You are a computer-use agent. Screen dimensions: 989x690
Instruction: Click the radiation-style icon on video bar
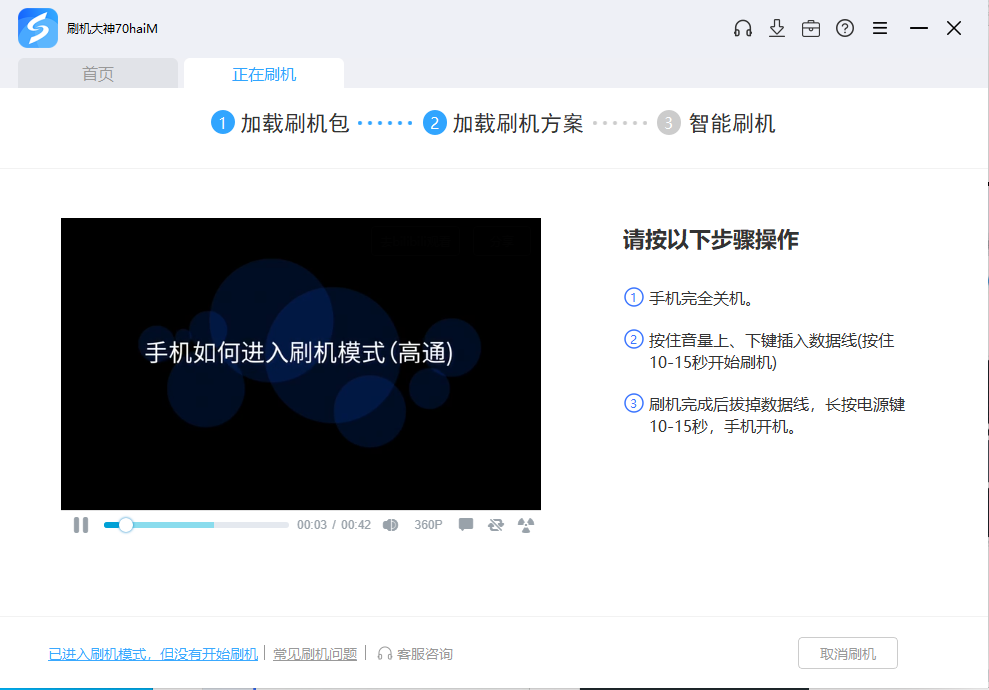click(x=526, y=525)
